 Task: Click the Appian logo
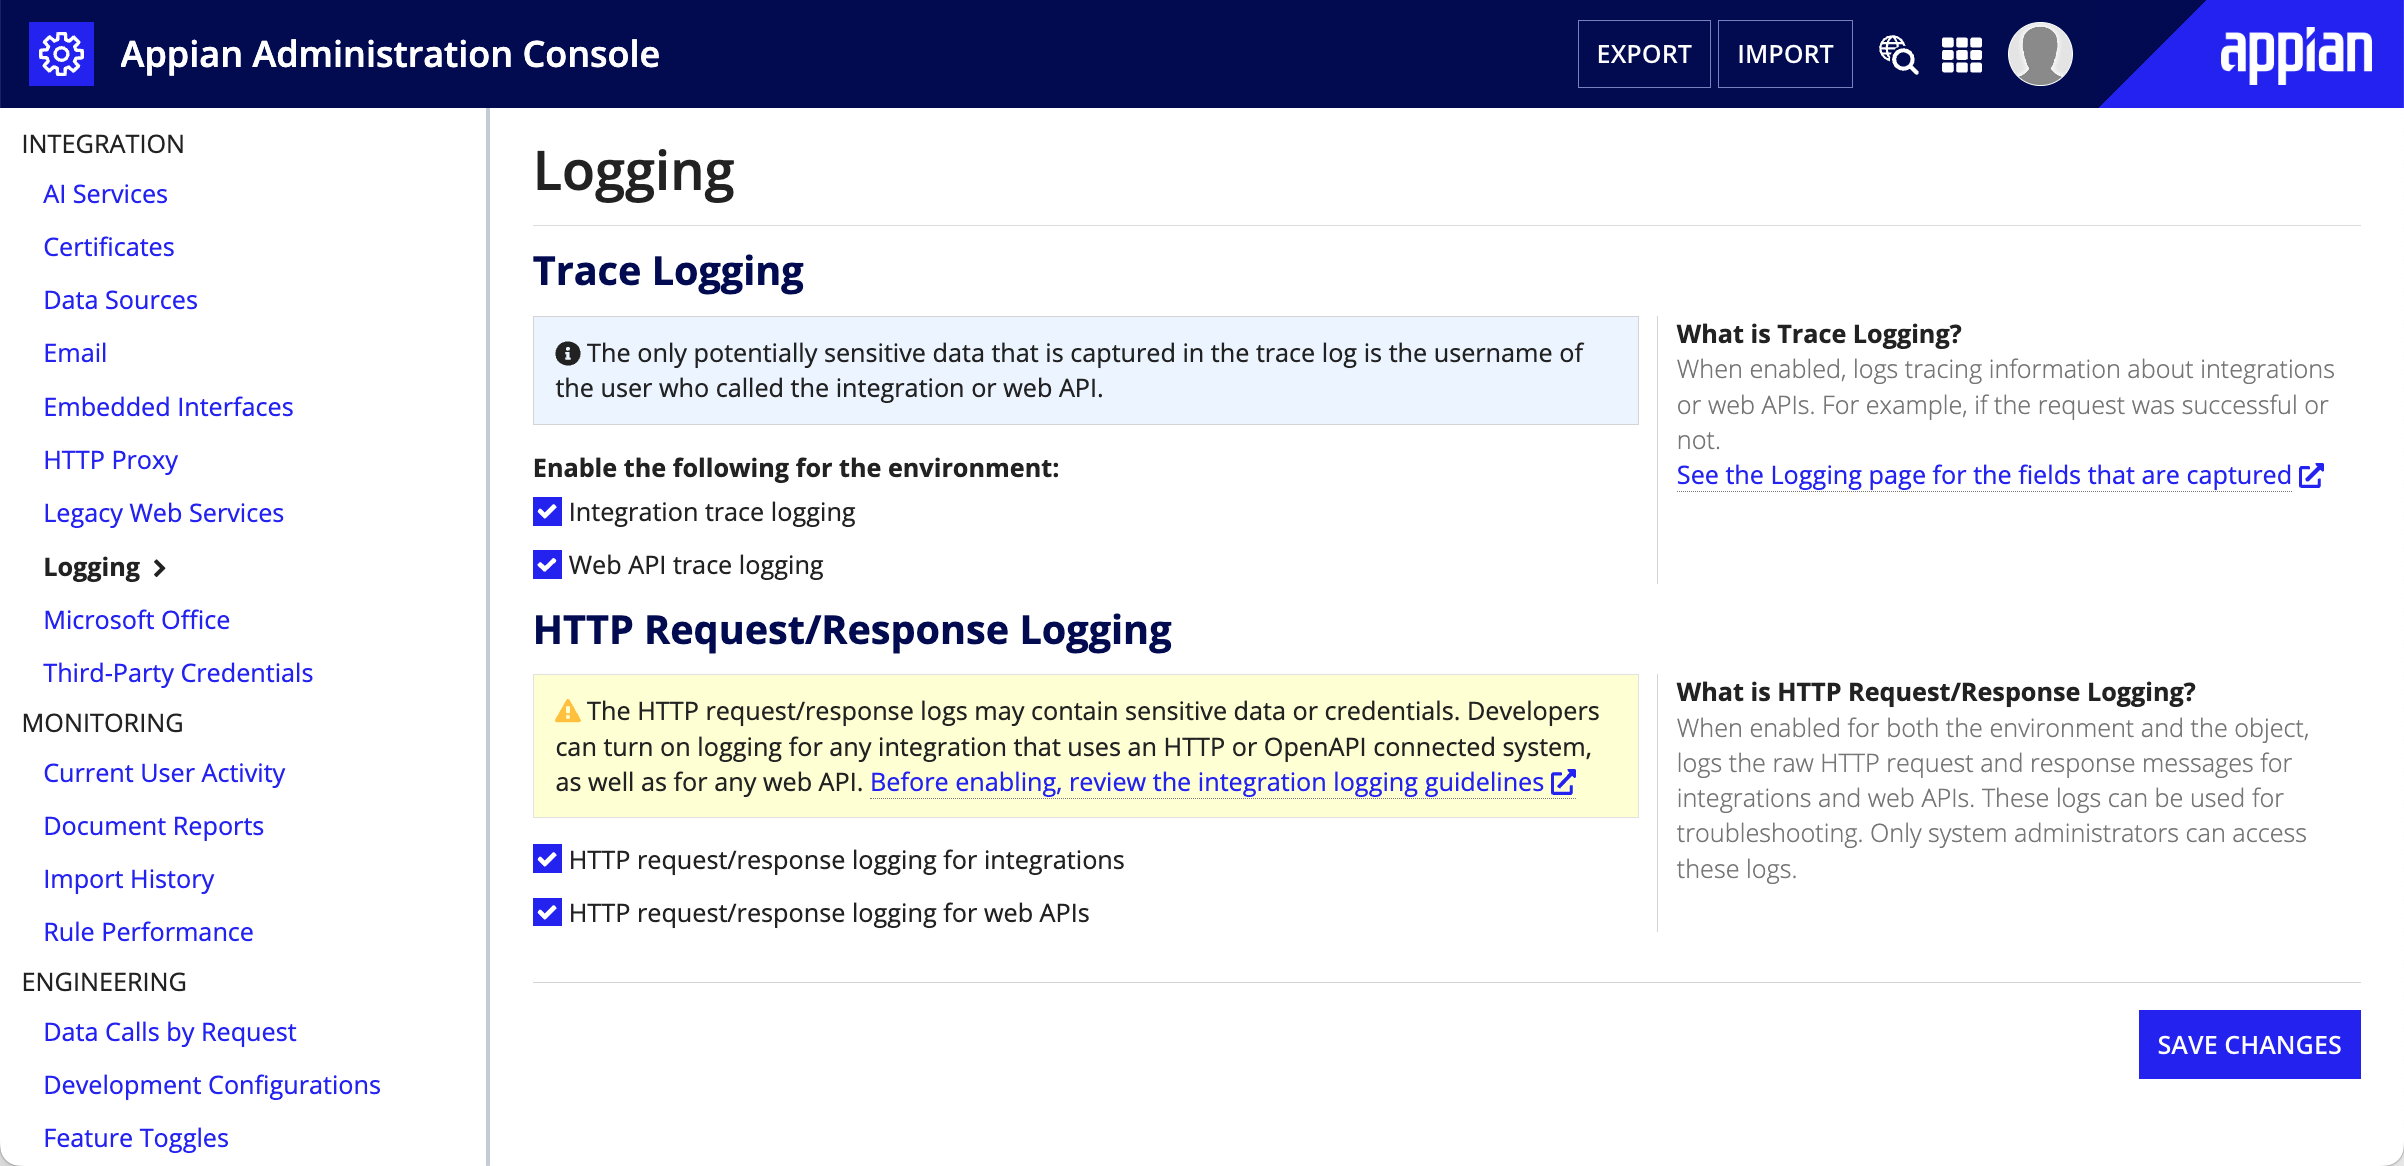pyautogui.click(x=2296, y=54)
